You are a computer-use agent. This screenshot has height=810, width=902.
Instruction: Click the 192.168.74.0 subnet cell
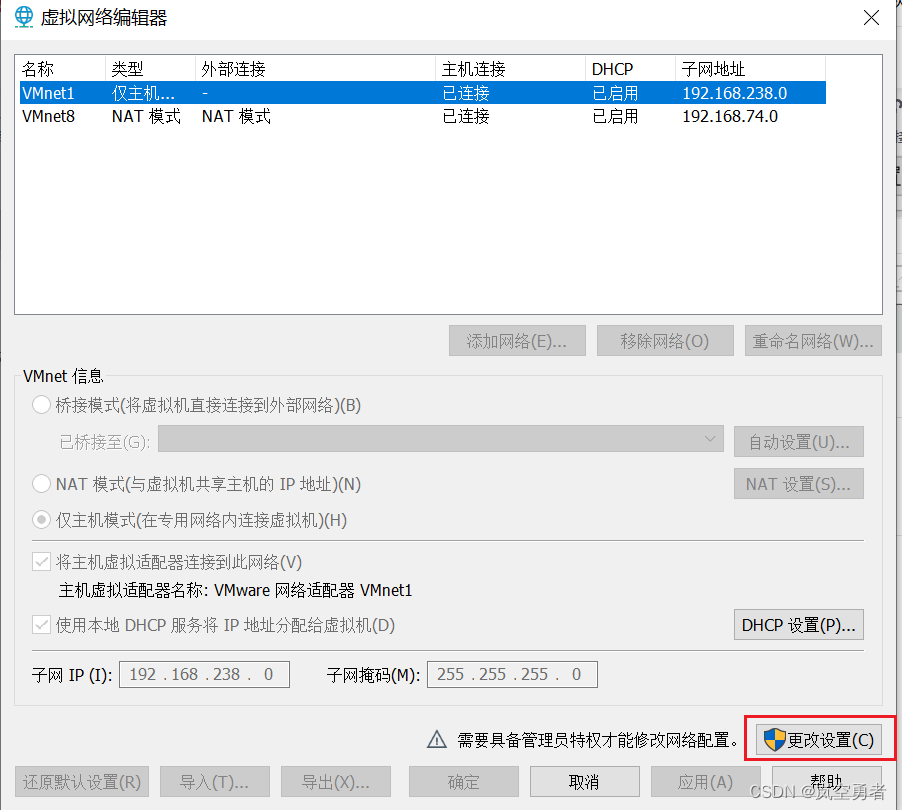point(730,116)
